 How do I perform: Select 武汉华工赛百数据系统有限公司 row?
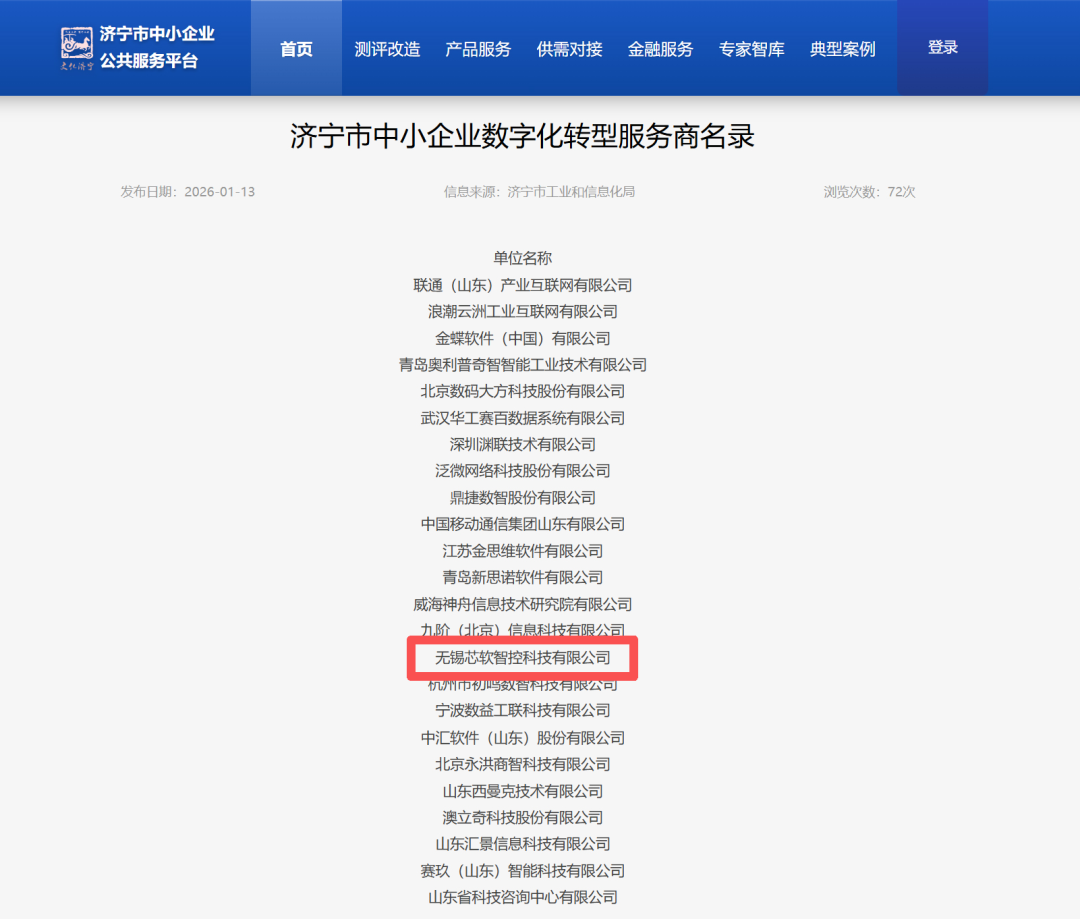(x=522, y=418)
